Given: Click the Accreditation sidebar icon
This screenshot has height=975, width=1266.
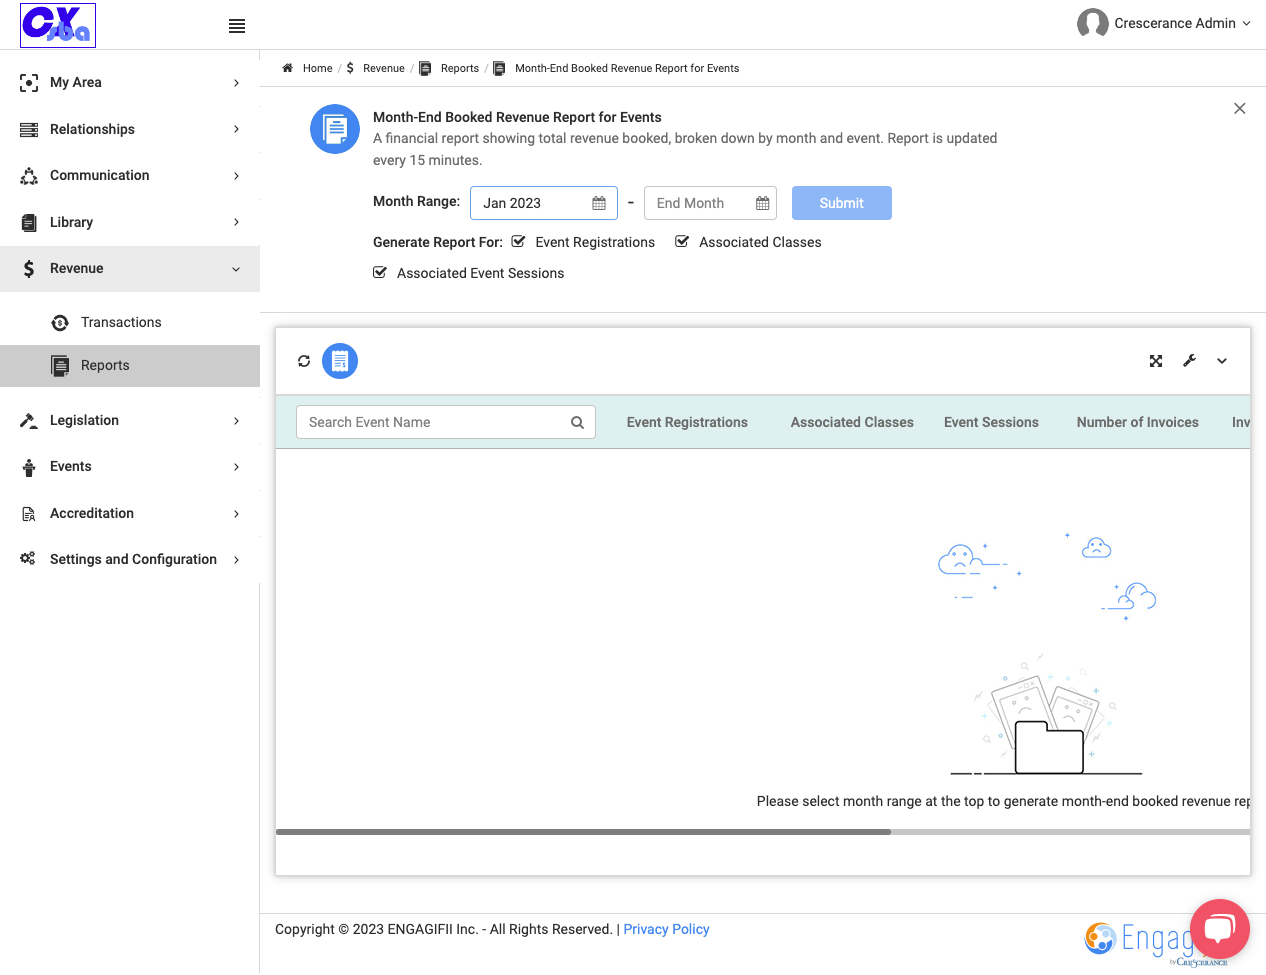Looking at the screenshot, I should [29, 514].
